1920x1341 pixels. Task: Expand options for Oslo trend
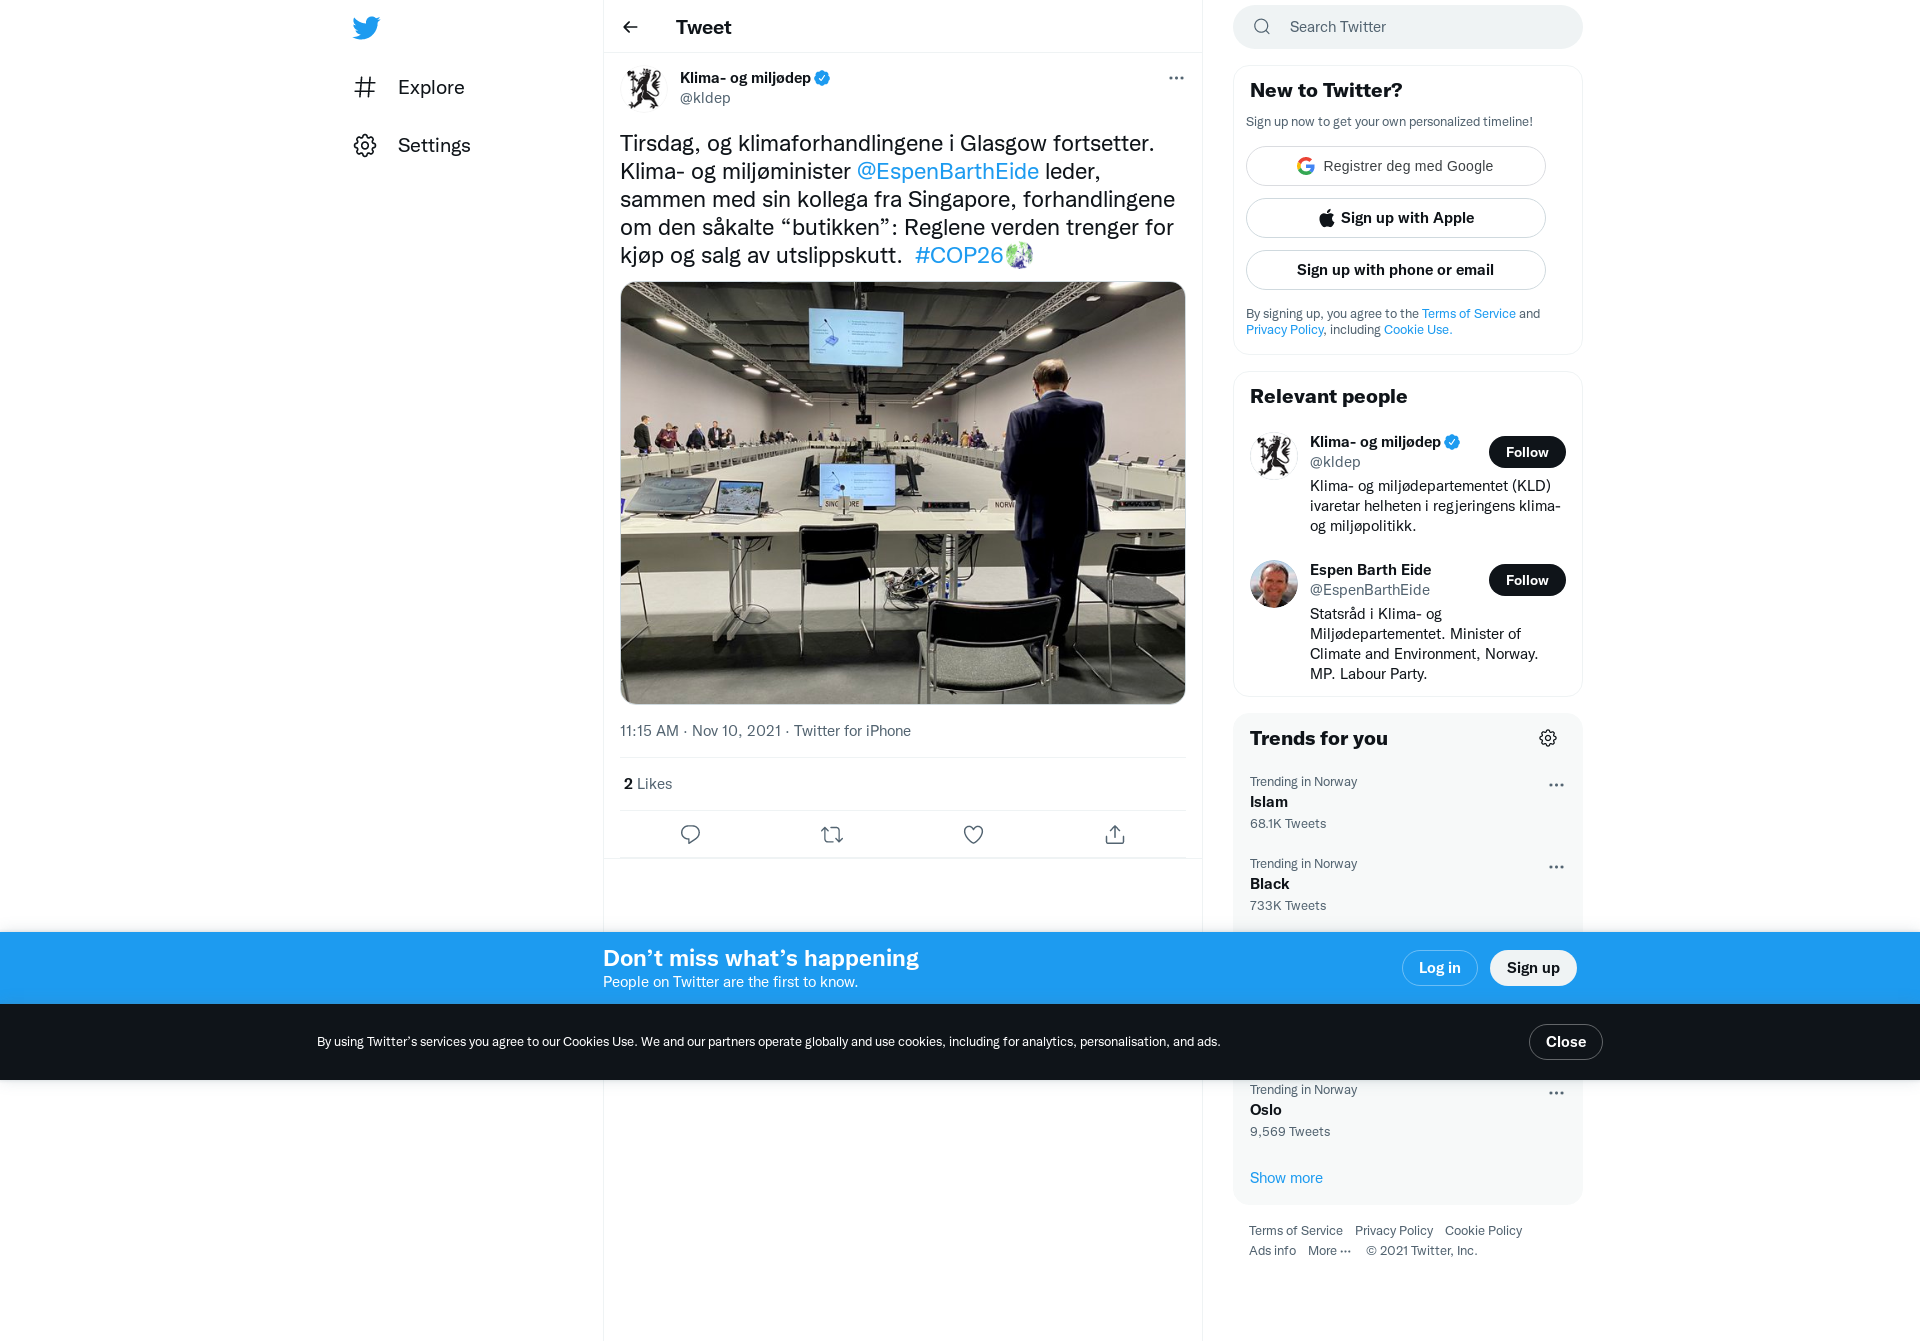click(1556, 1093)
